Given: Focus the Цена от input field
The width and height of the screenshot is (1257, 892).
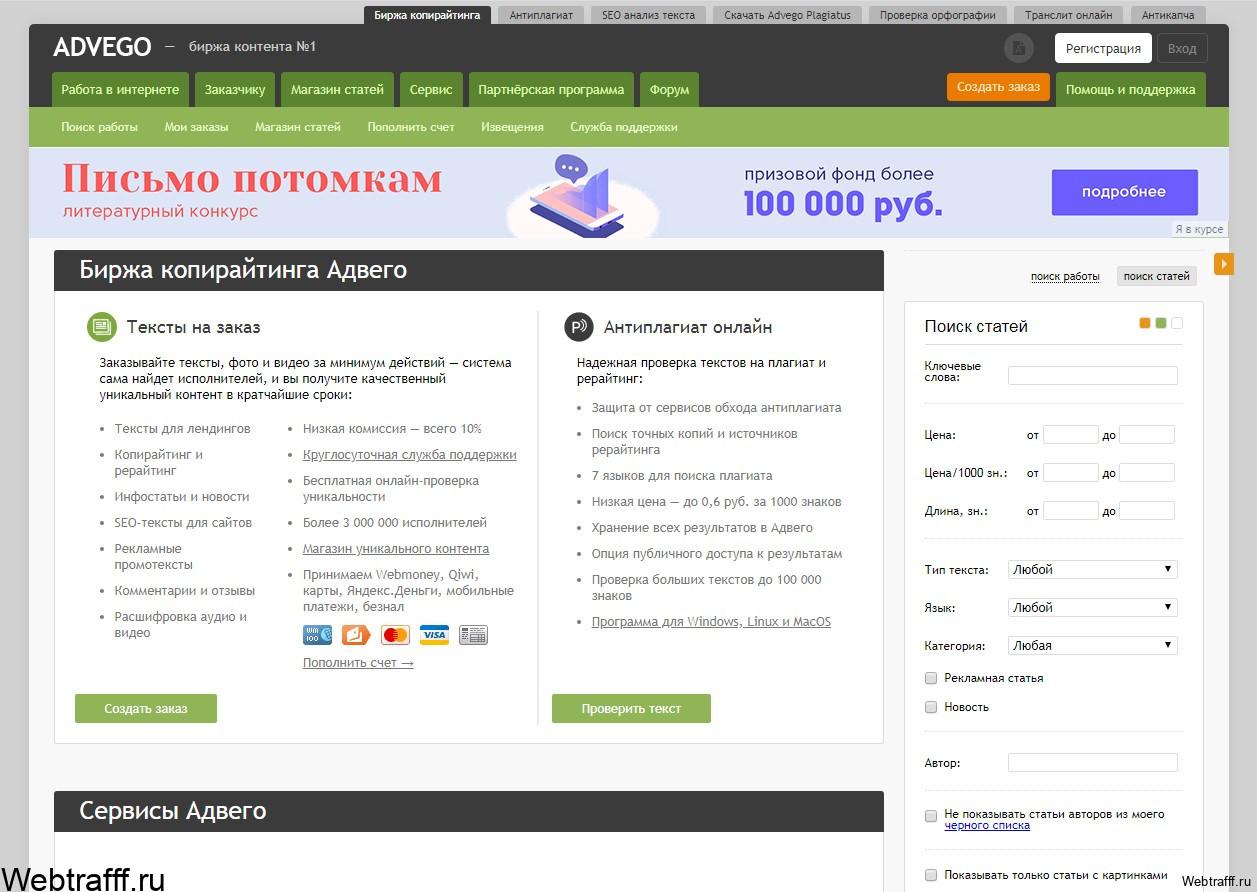Looking at the screenshot, I should [x=1070, y=435].
